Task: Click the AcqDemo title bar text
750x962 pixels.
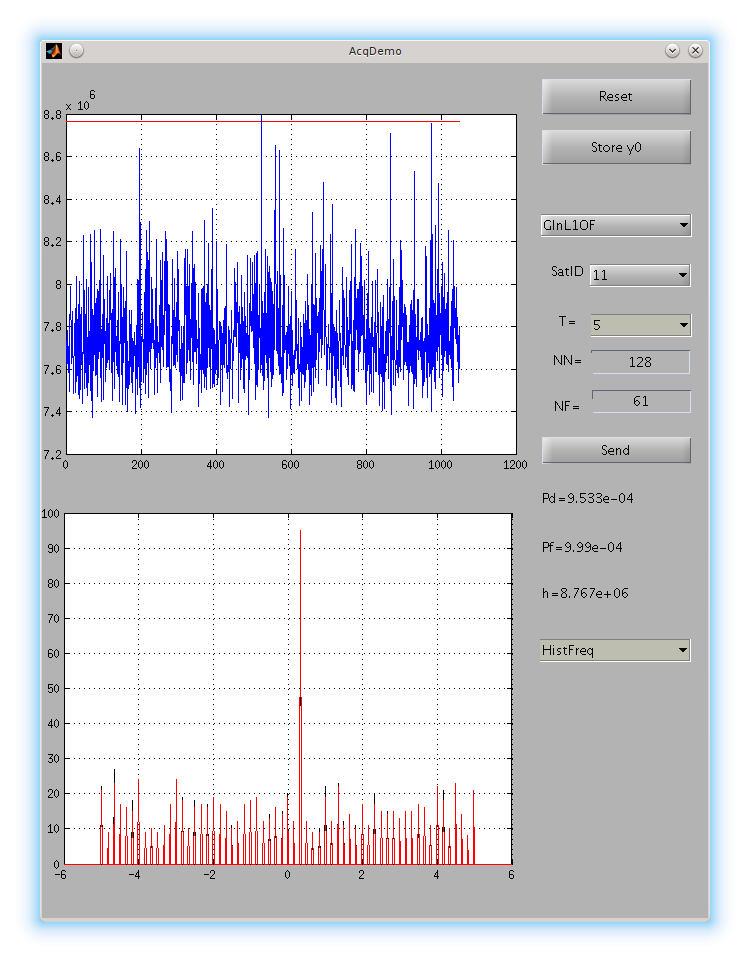Action: click(375, 50)
